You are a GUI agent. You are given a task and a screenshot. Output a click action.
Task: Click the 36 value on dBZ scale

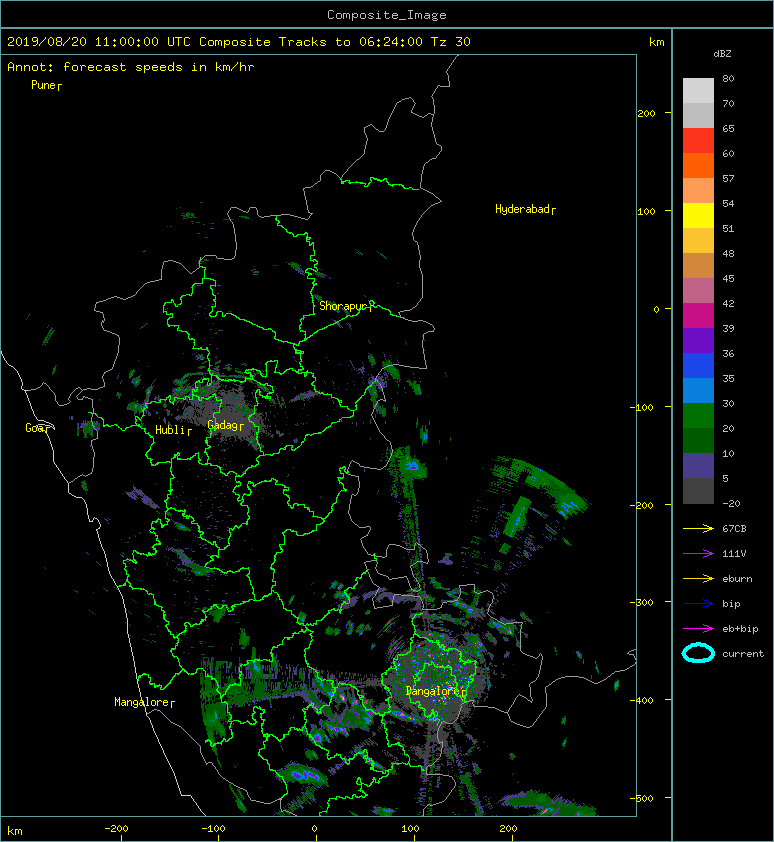pyautogui.click(x=728, y=353)
